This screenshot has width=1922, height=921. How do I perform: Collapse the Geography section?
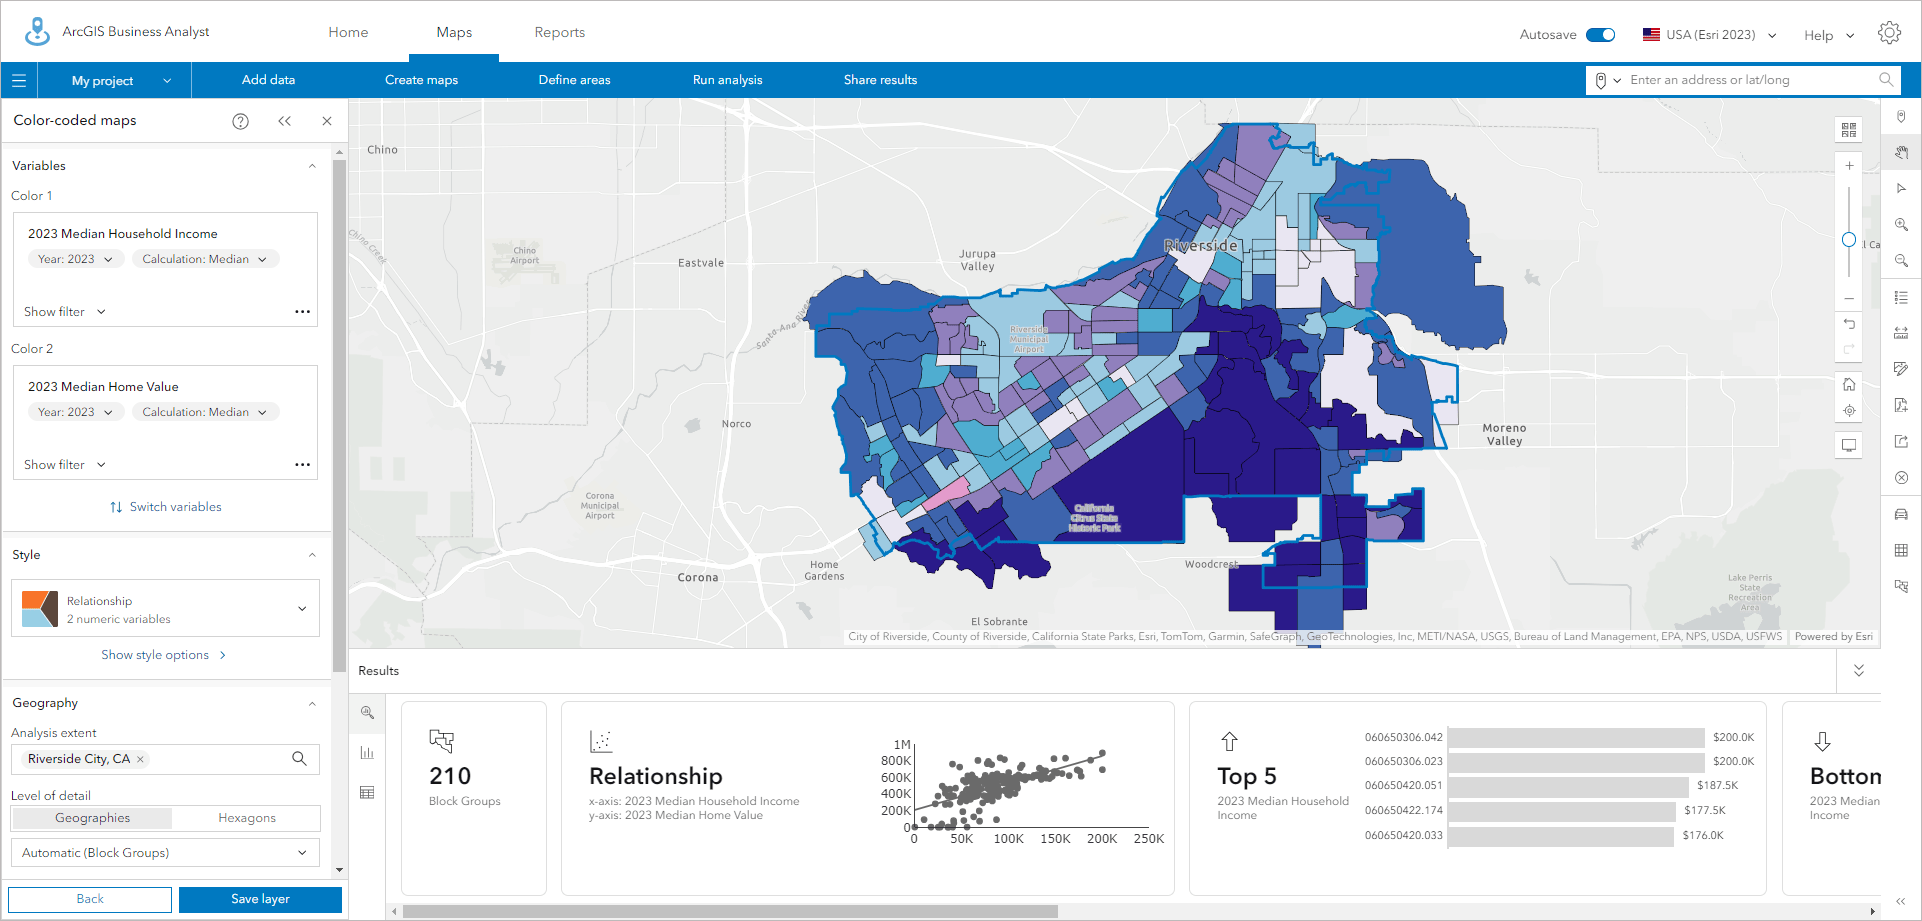pos(311,703)
